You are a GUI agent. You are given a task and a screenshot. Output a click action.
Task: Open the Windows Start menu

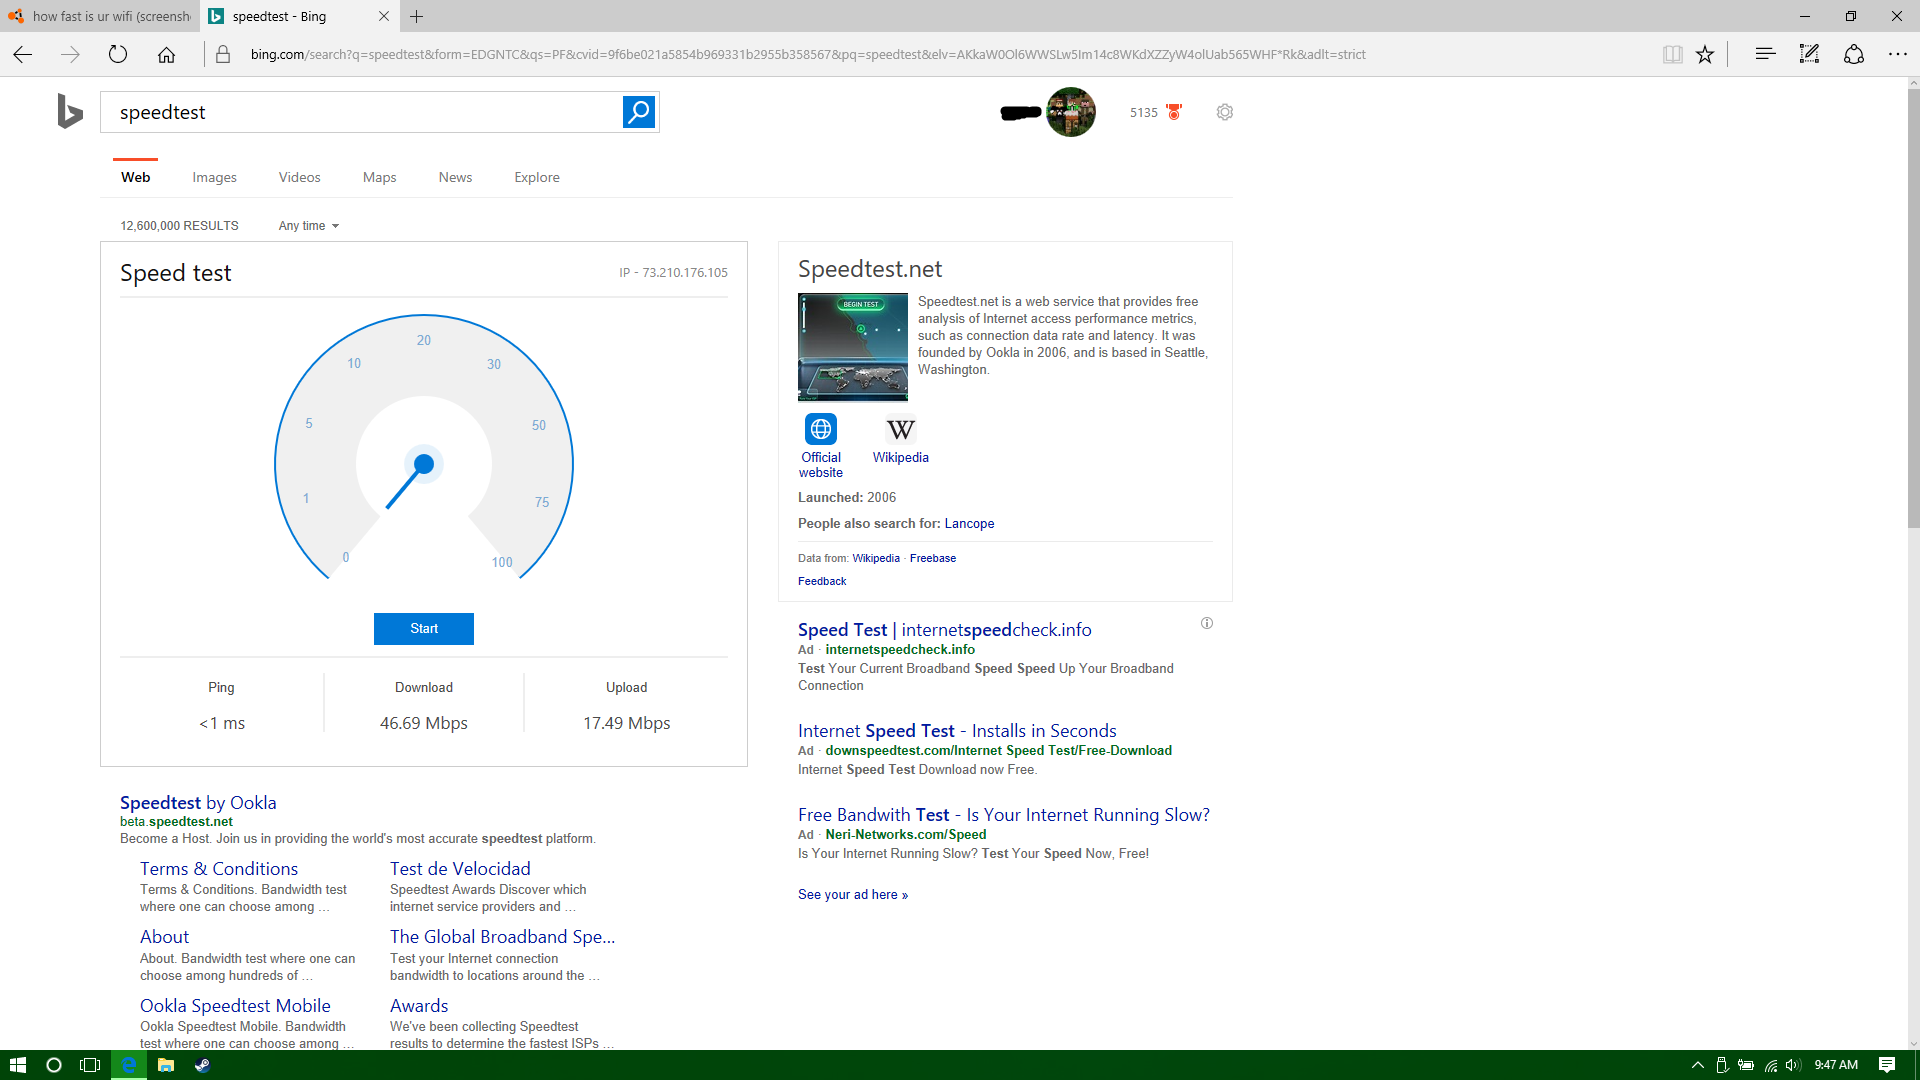click(17, 1065)
